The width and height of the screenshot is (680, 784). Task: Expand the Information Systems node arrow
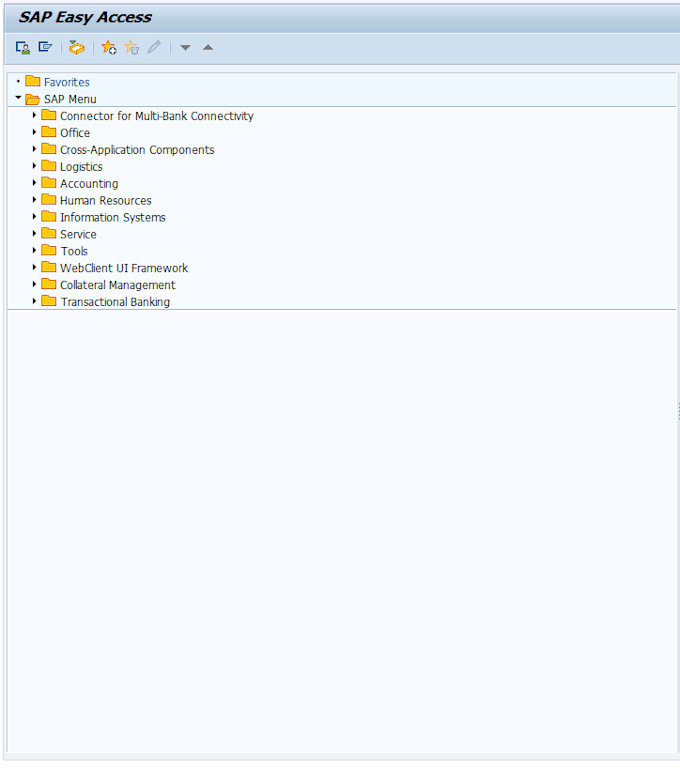[x=34, y=216]
